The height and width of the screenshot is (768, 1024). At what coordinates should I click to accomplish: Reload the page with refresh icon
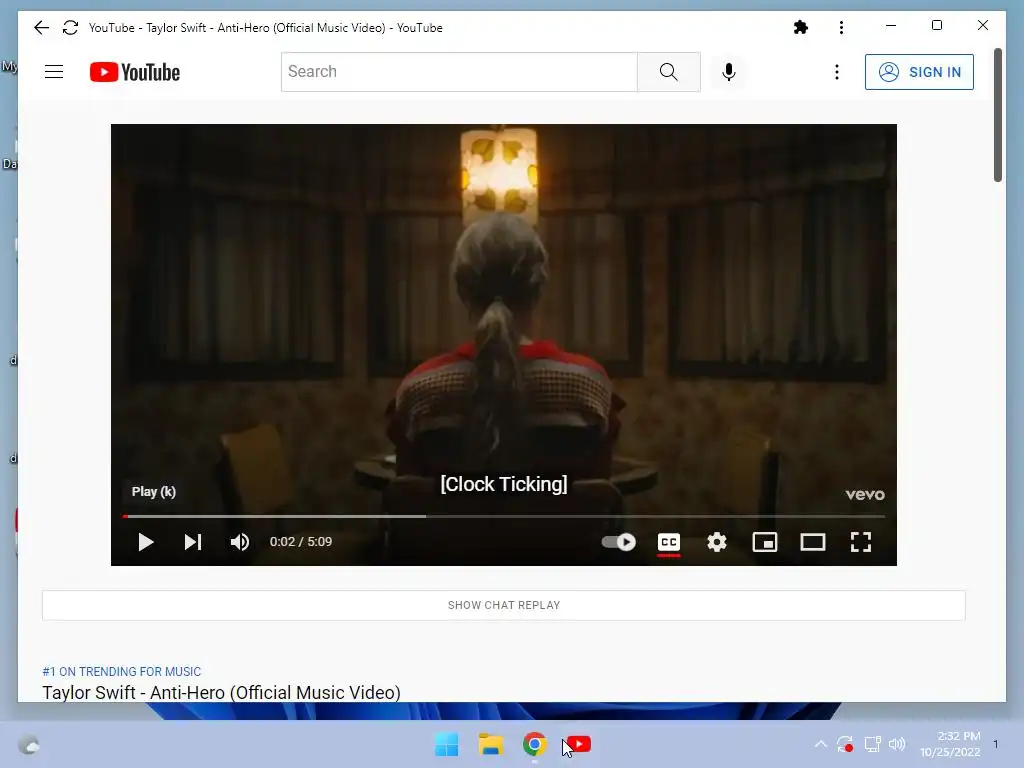(x=71, y=27)
